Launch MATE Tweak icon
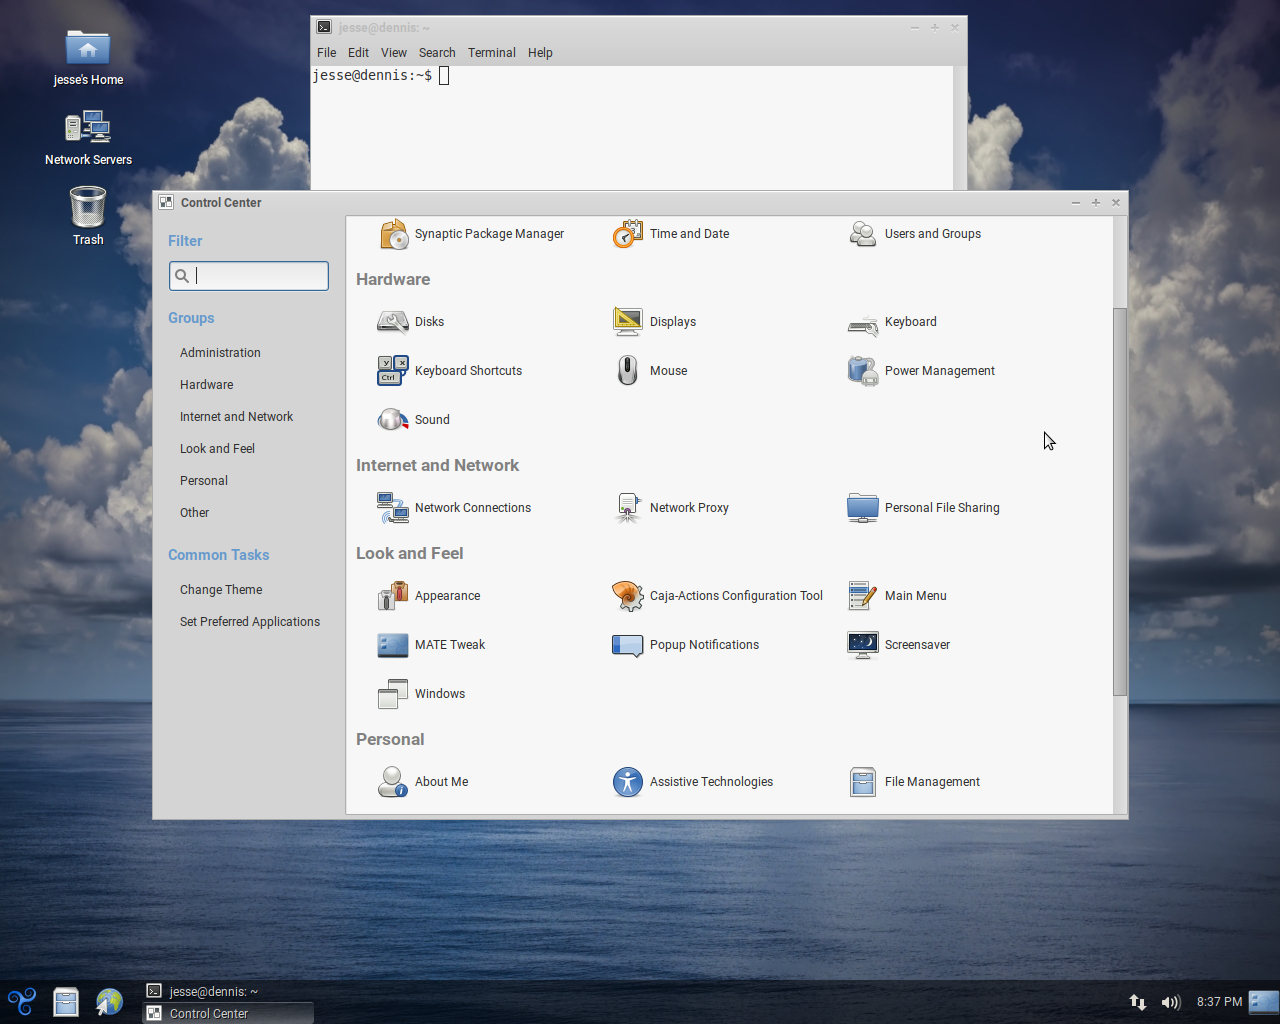The image size is (1280, 1024). coord(393,645)
